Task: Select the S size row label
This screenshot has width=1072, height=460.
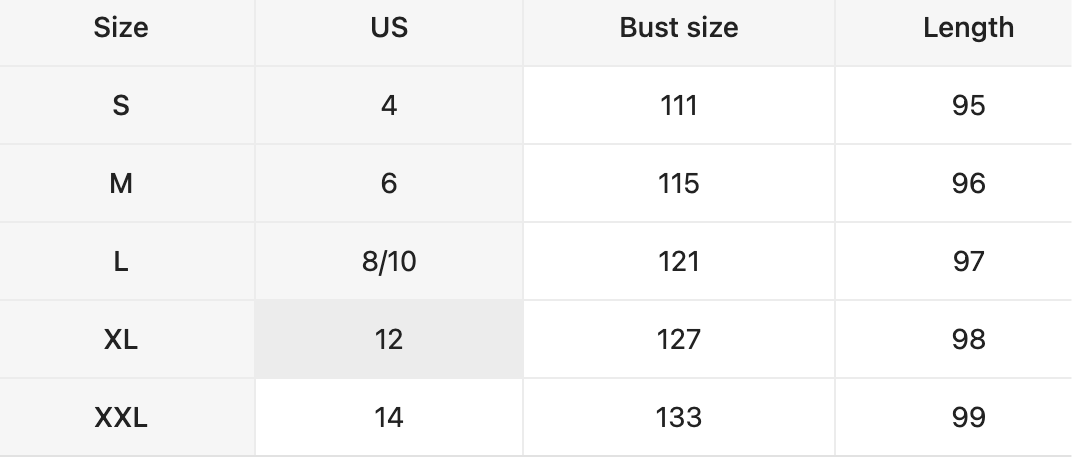Action: click(x=121, y=105)
